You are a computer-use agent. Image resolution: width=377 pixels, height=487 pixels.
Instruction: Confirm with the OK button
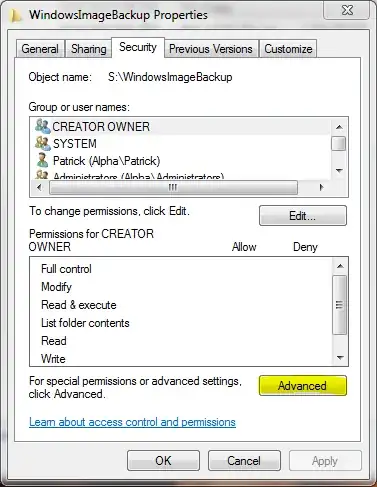[163, 461]
